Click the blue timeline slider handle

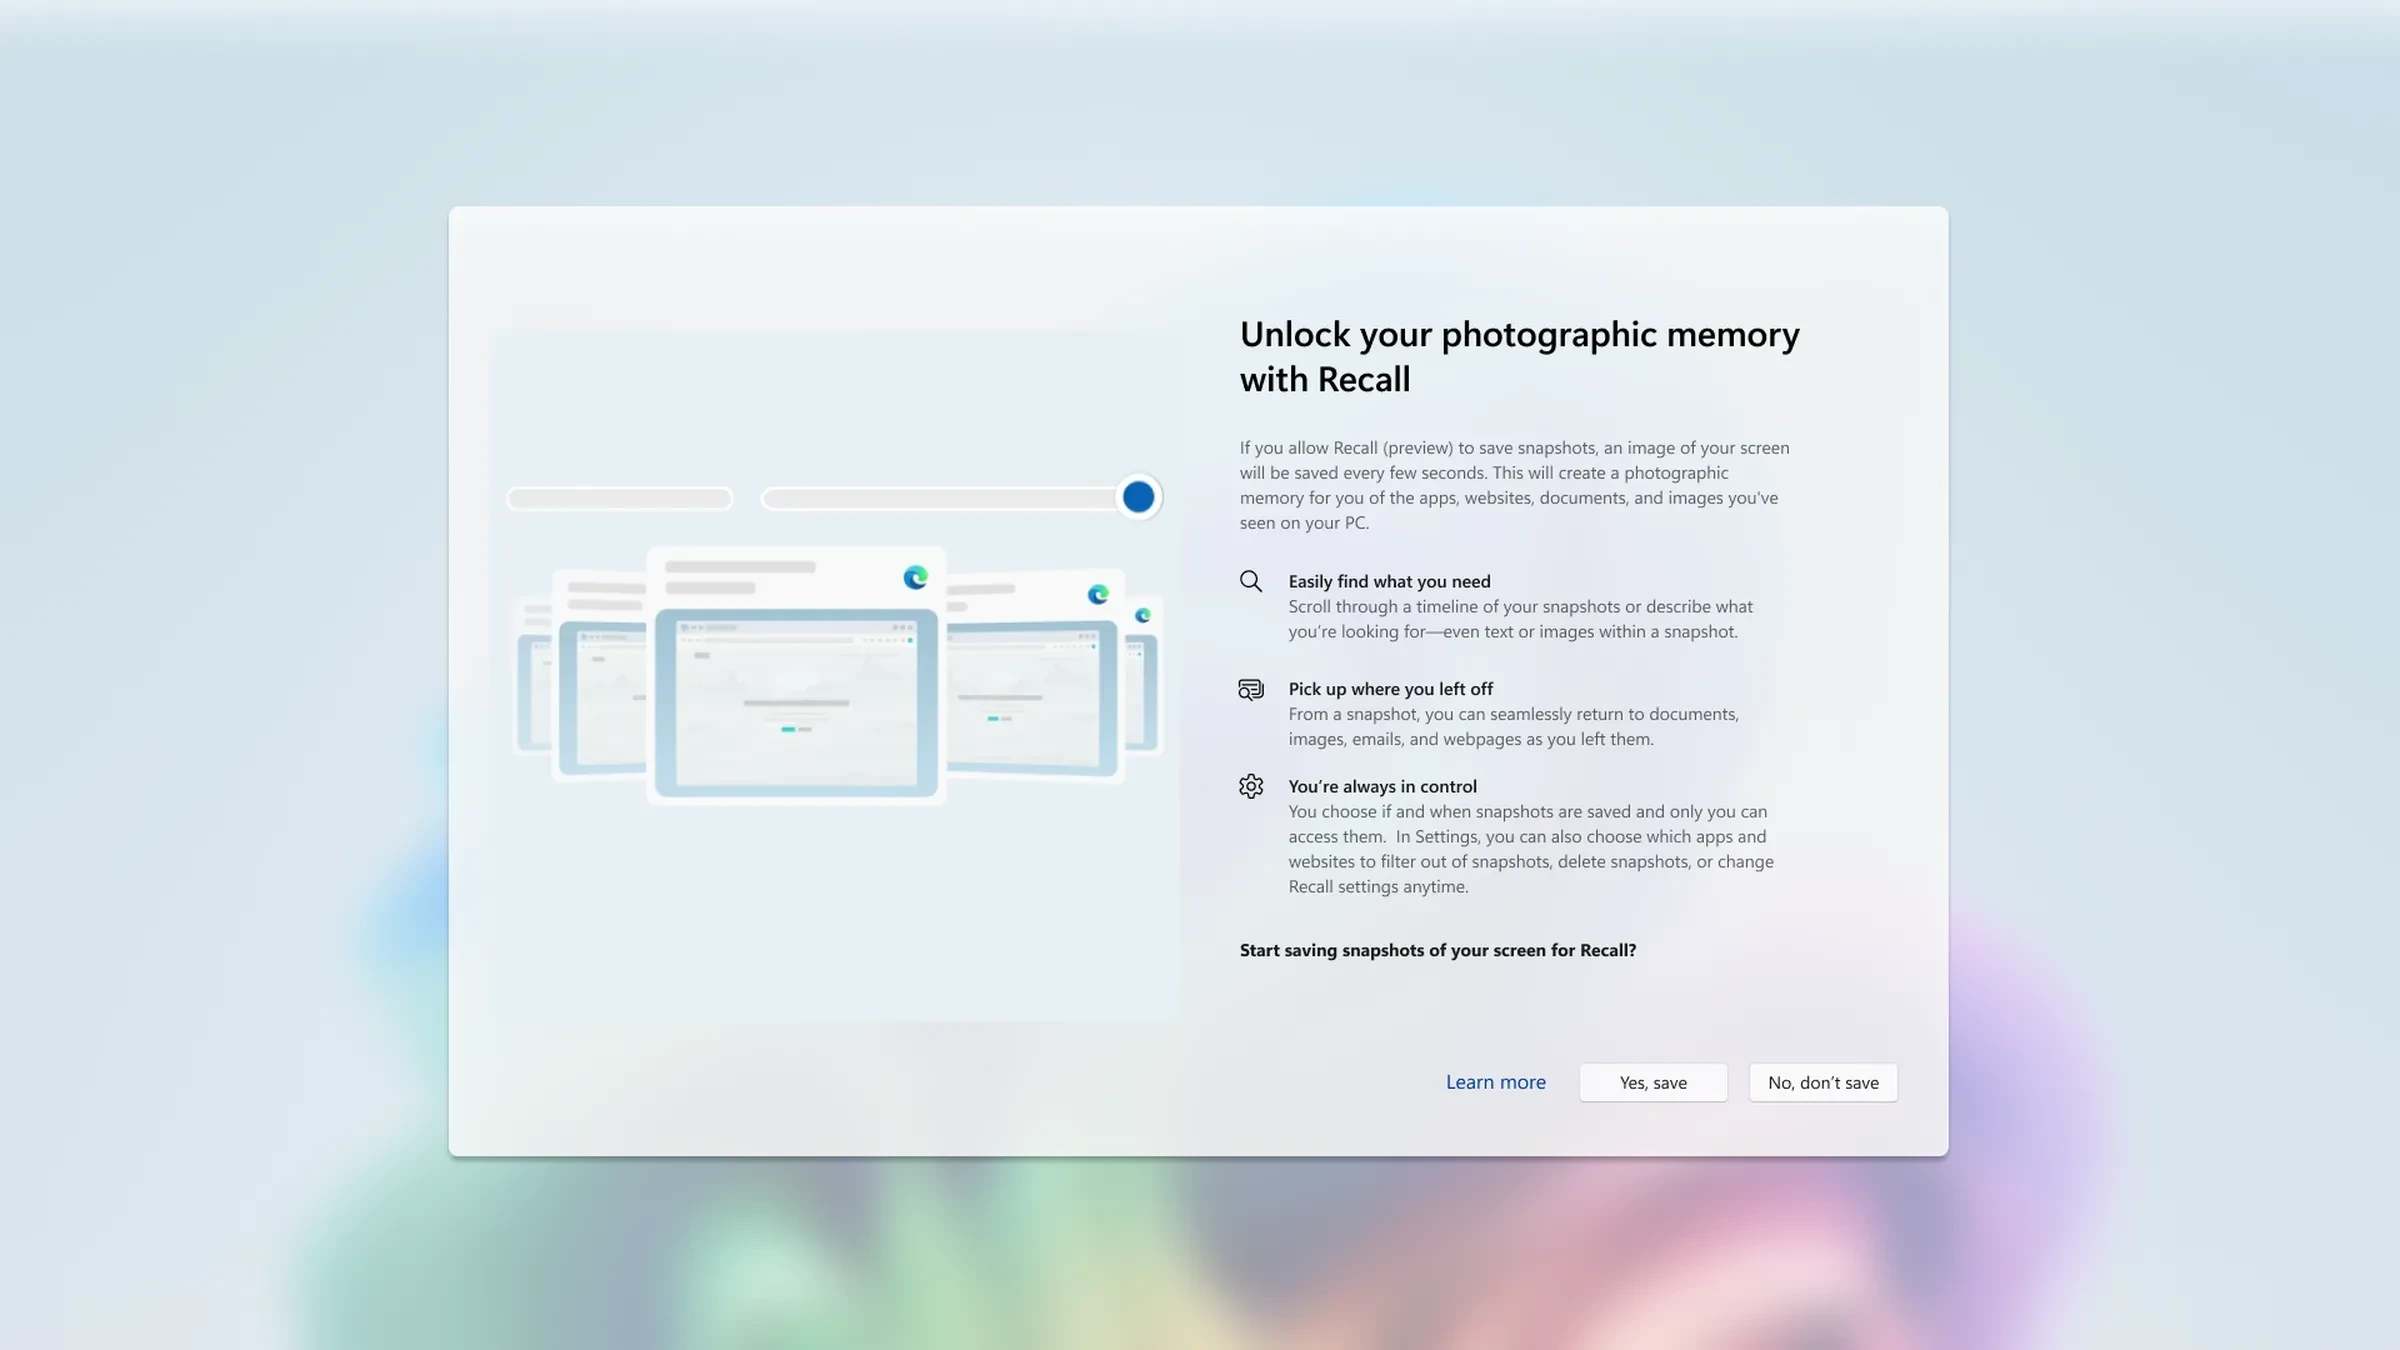(1138, 497)
